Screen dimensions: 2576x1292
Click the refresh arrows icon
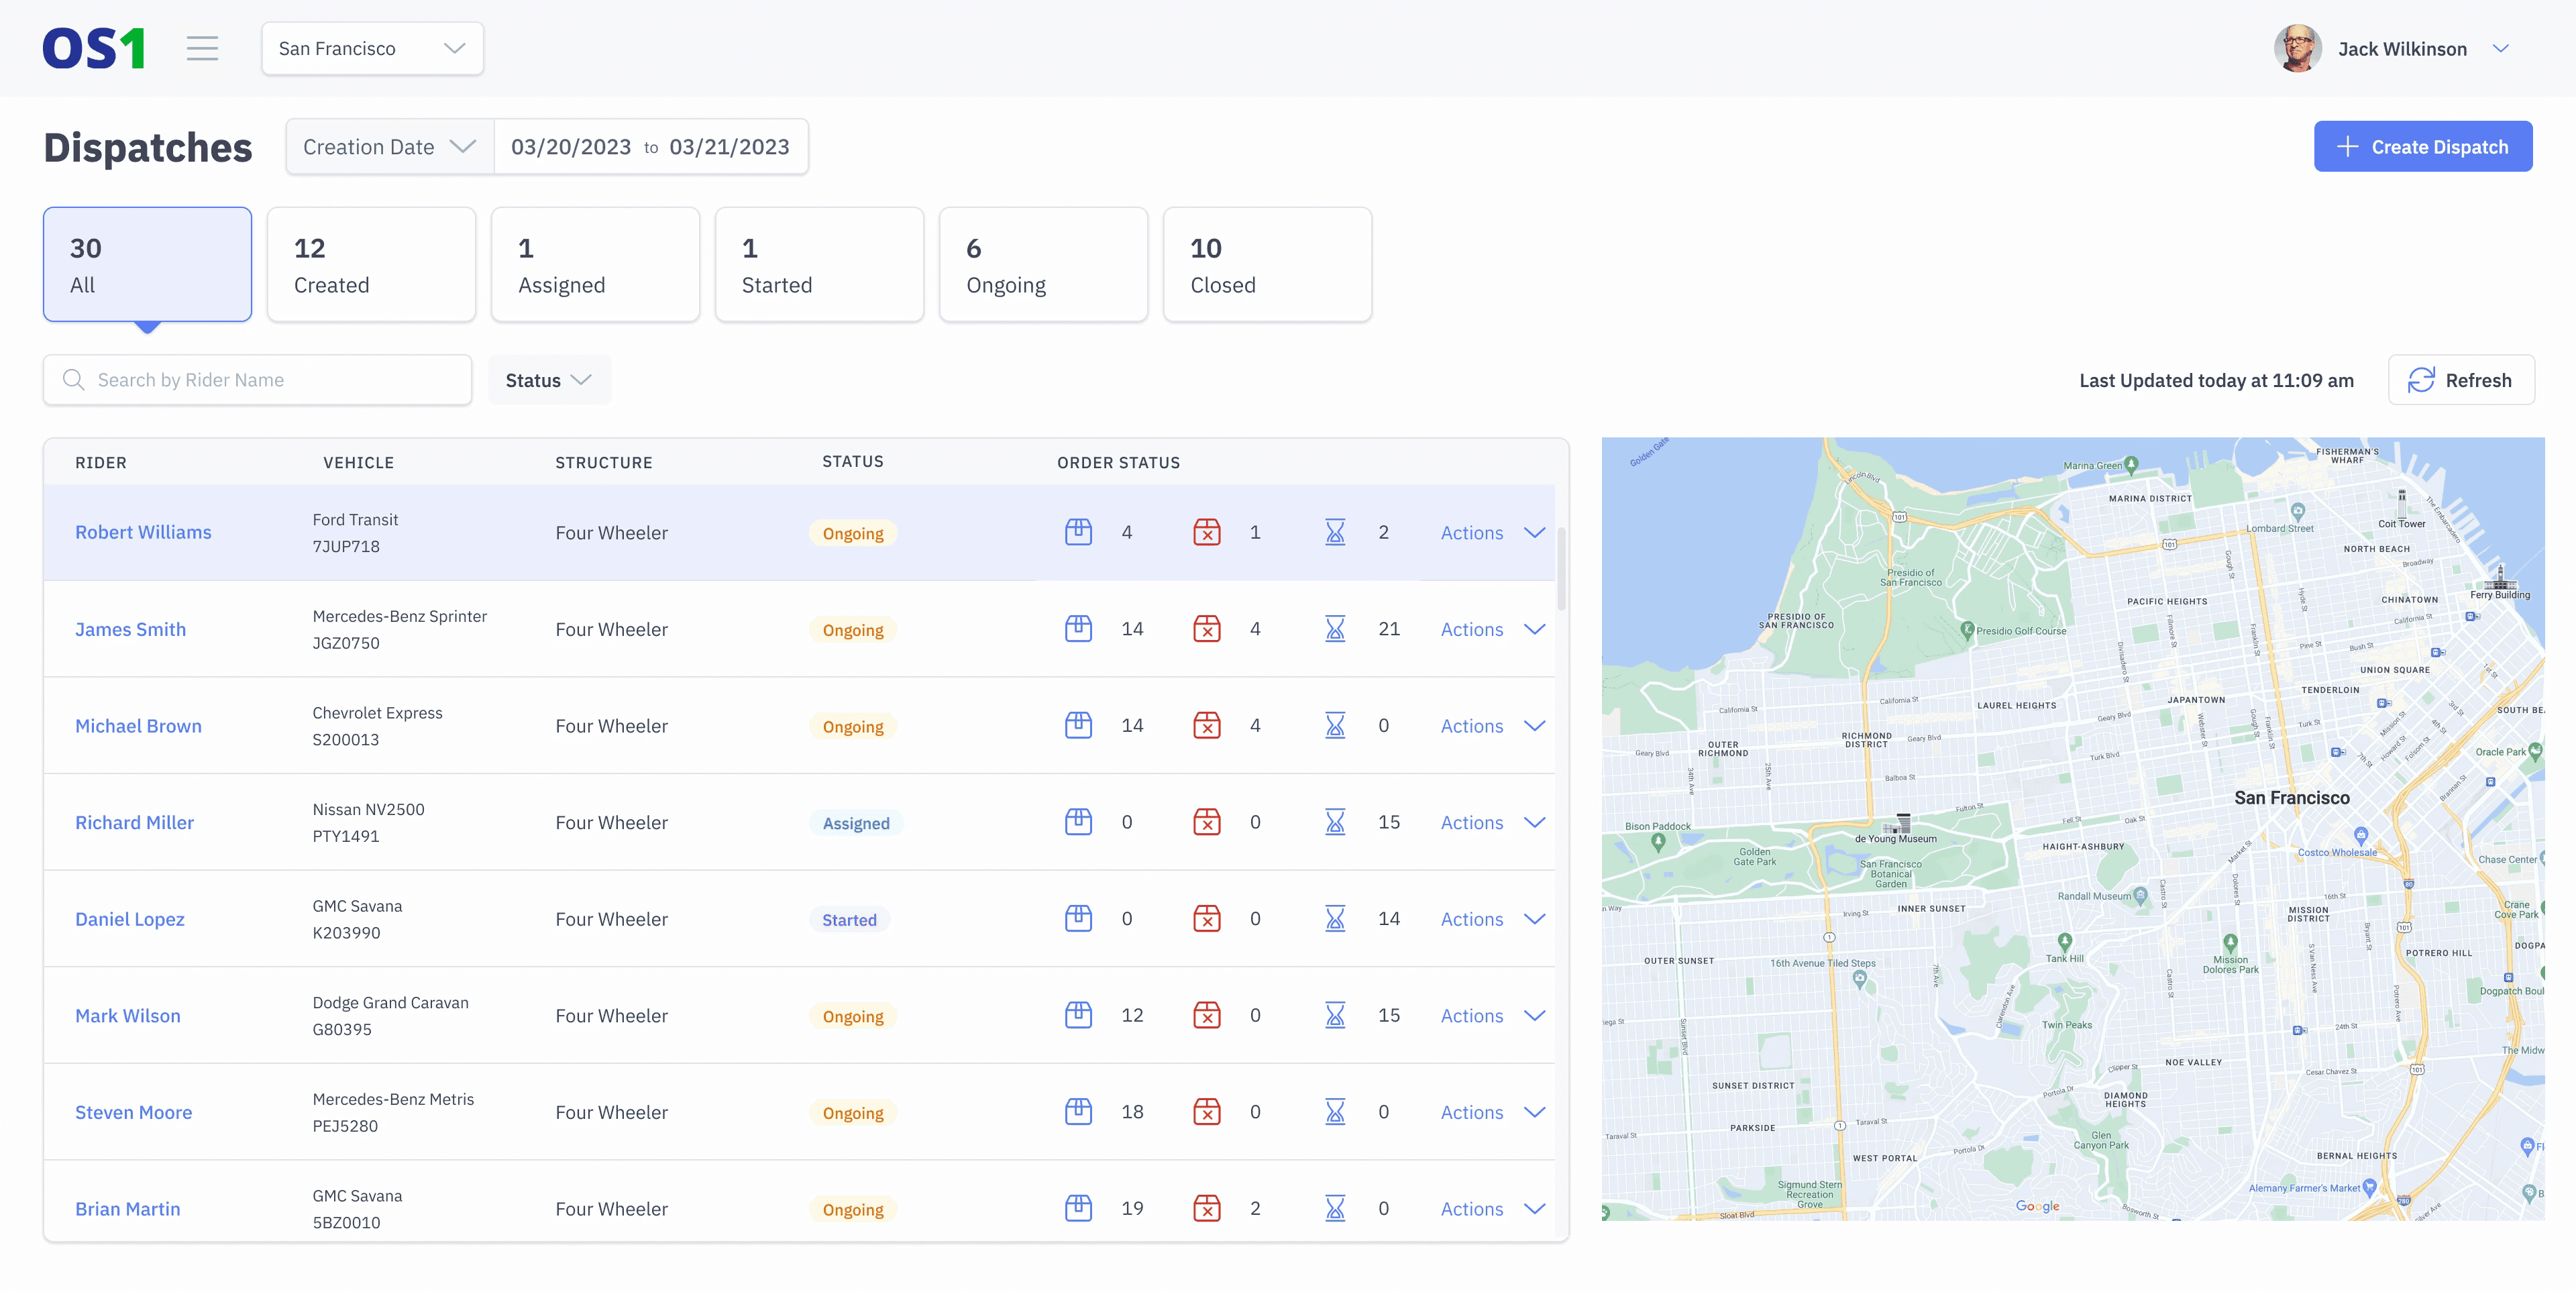click(2420, 380)
